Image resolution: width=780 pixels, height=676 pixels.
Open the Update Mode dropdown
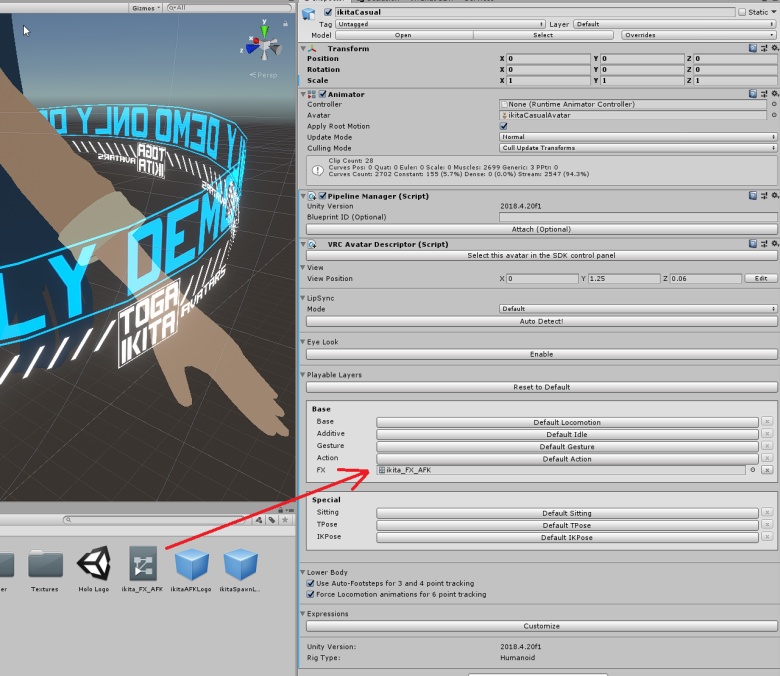click(638, 137)
